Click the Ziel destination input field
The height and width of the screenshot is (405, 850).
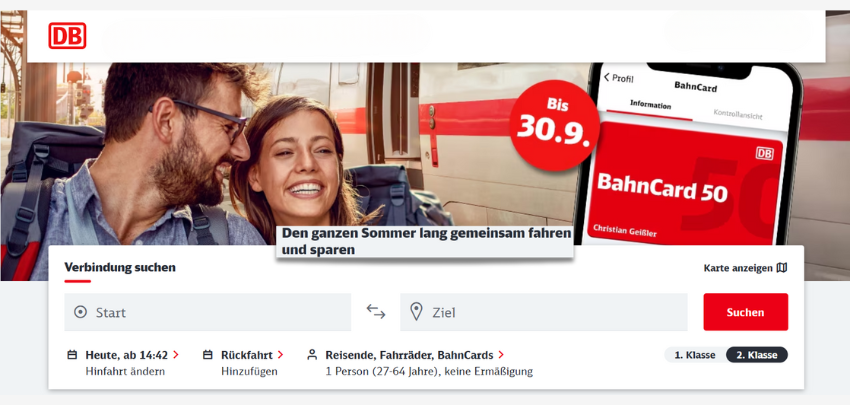pyautogui.click(x=544, y=312)
